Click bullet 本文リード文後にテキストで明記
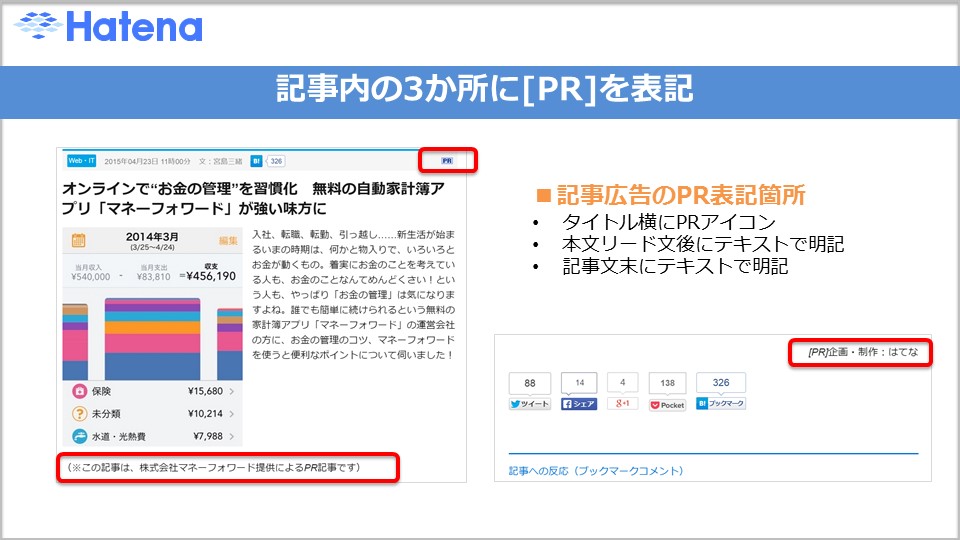 click(x=703, y=244)
